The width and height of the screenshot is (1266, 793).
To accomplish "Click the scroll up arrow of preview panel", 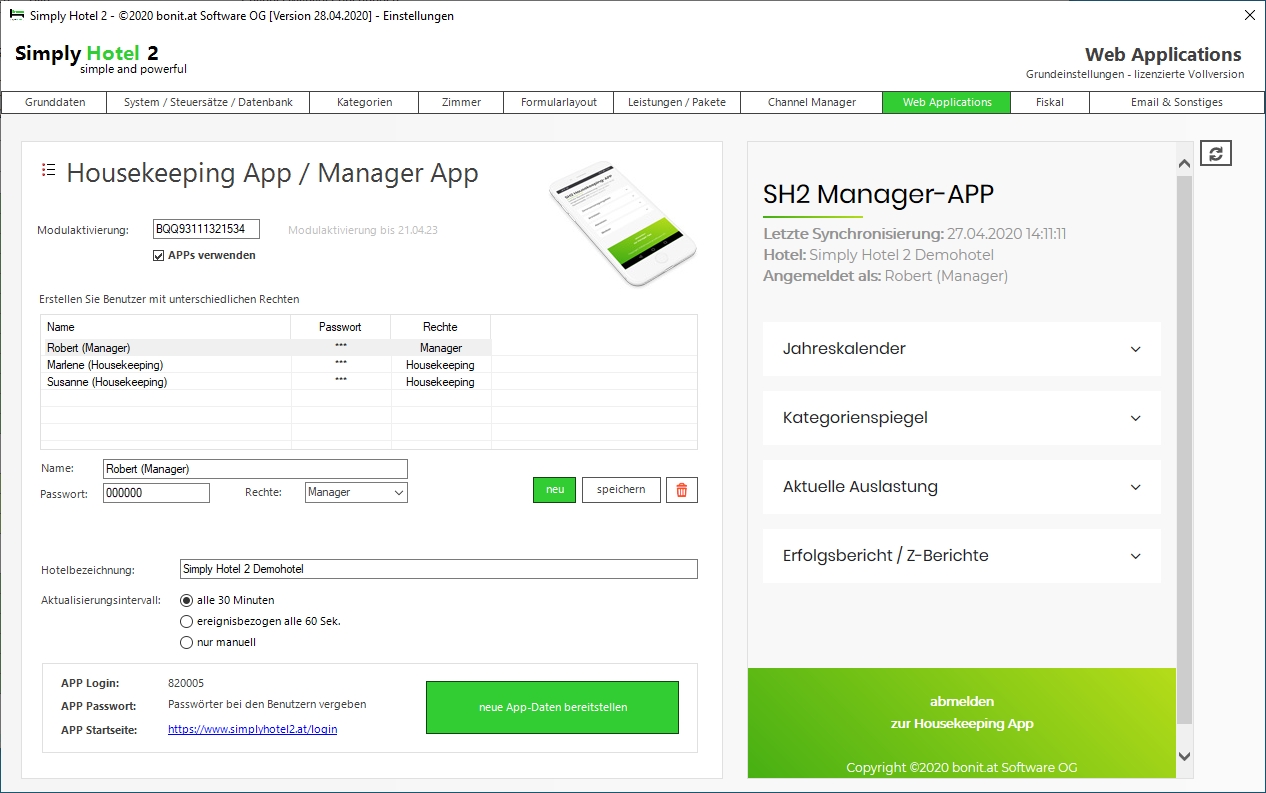I will [x=1184, y=163].
